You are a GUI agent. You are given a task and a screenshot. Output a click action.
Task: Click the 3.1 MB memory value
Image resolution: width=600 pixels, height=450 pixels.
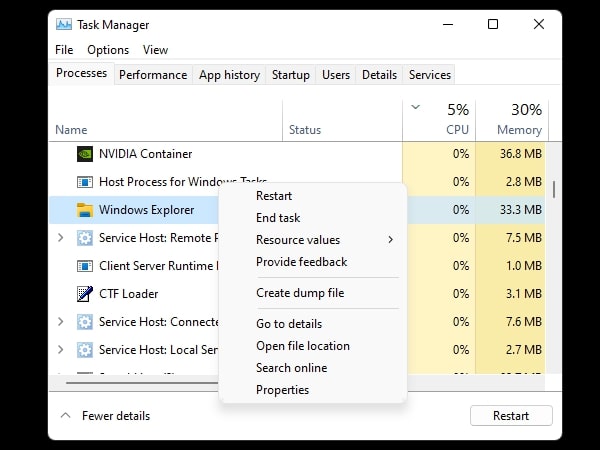coord(524,293)
